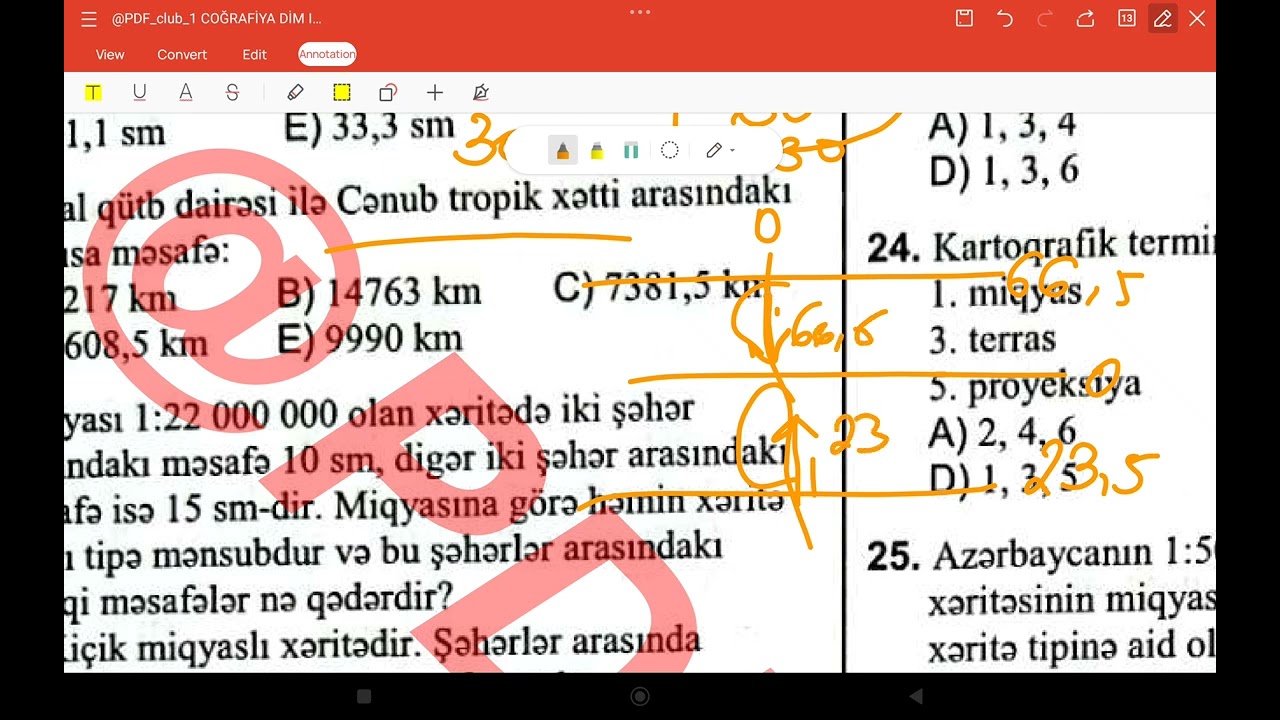
Task: Click answer 'A) 1, 3, 4'
Action: coord(1002,126)
